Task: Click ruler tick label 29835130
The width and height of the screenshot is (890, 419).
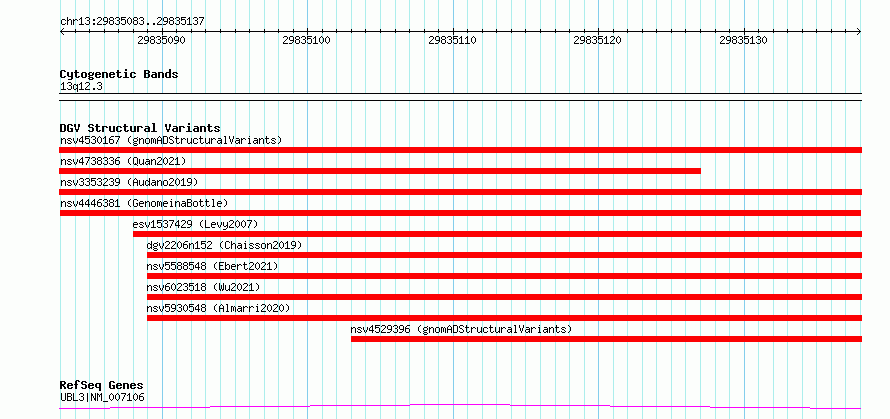Action: 743,40
